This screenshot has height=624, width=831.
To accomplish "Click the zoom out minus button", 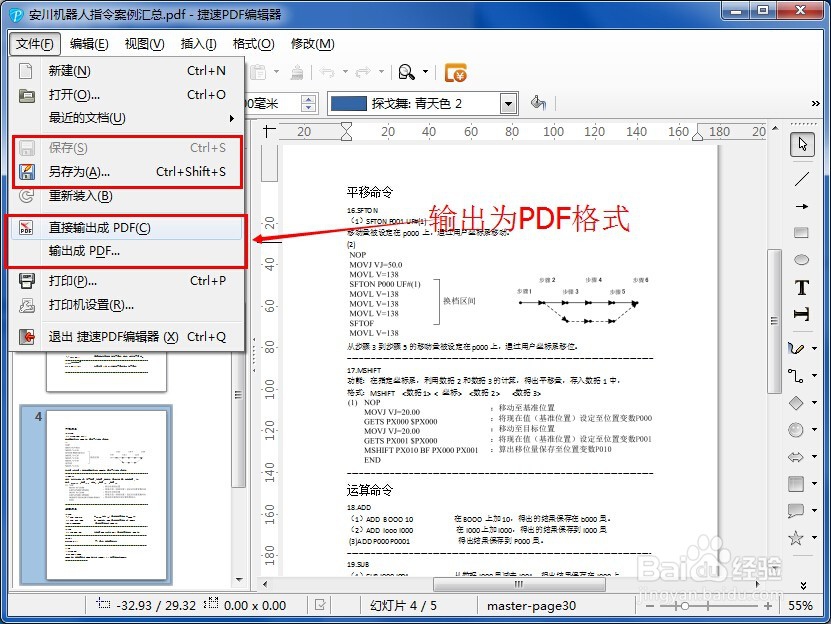I will point(650,605).
